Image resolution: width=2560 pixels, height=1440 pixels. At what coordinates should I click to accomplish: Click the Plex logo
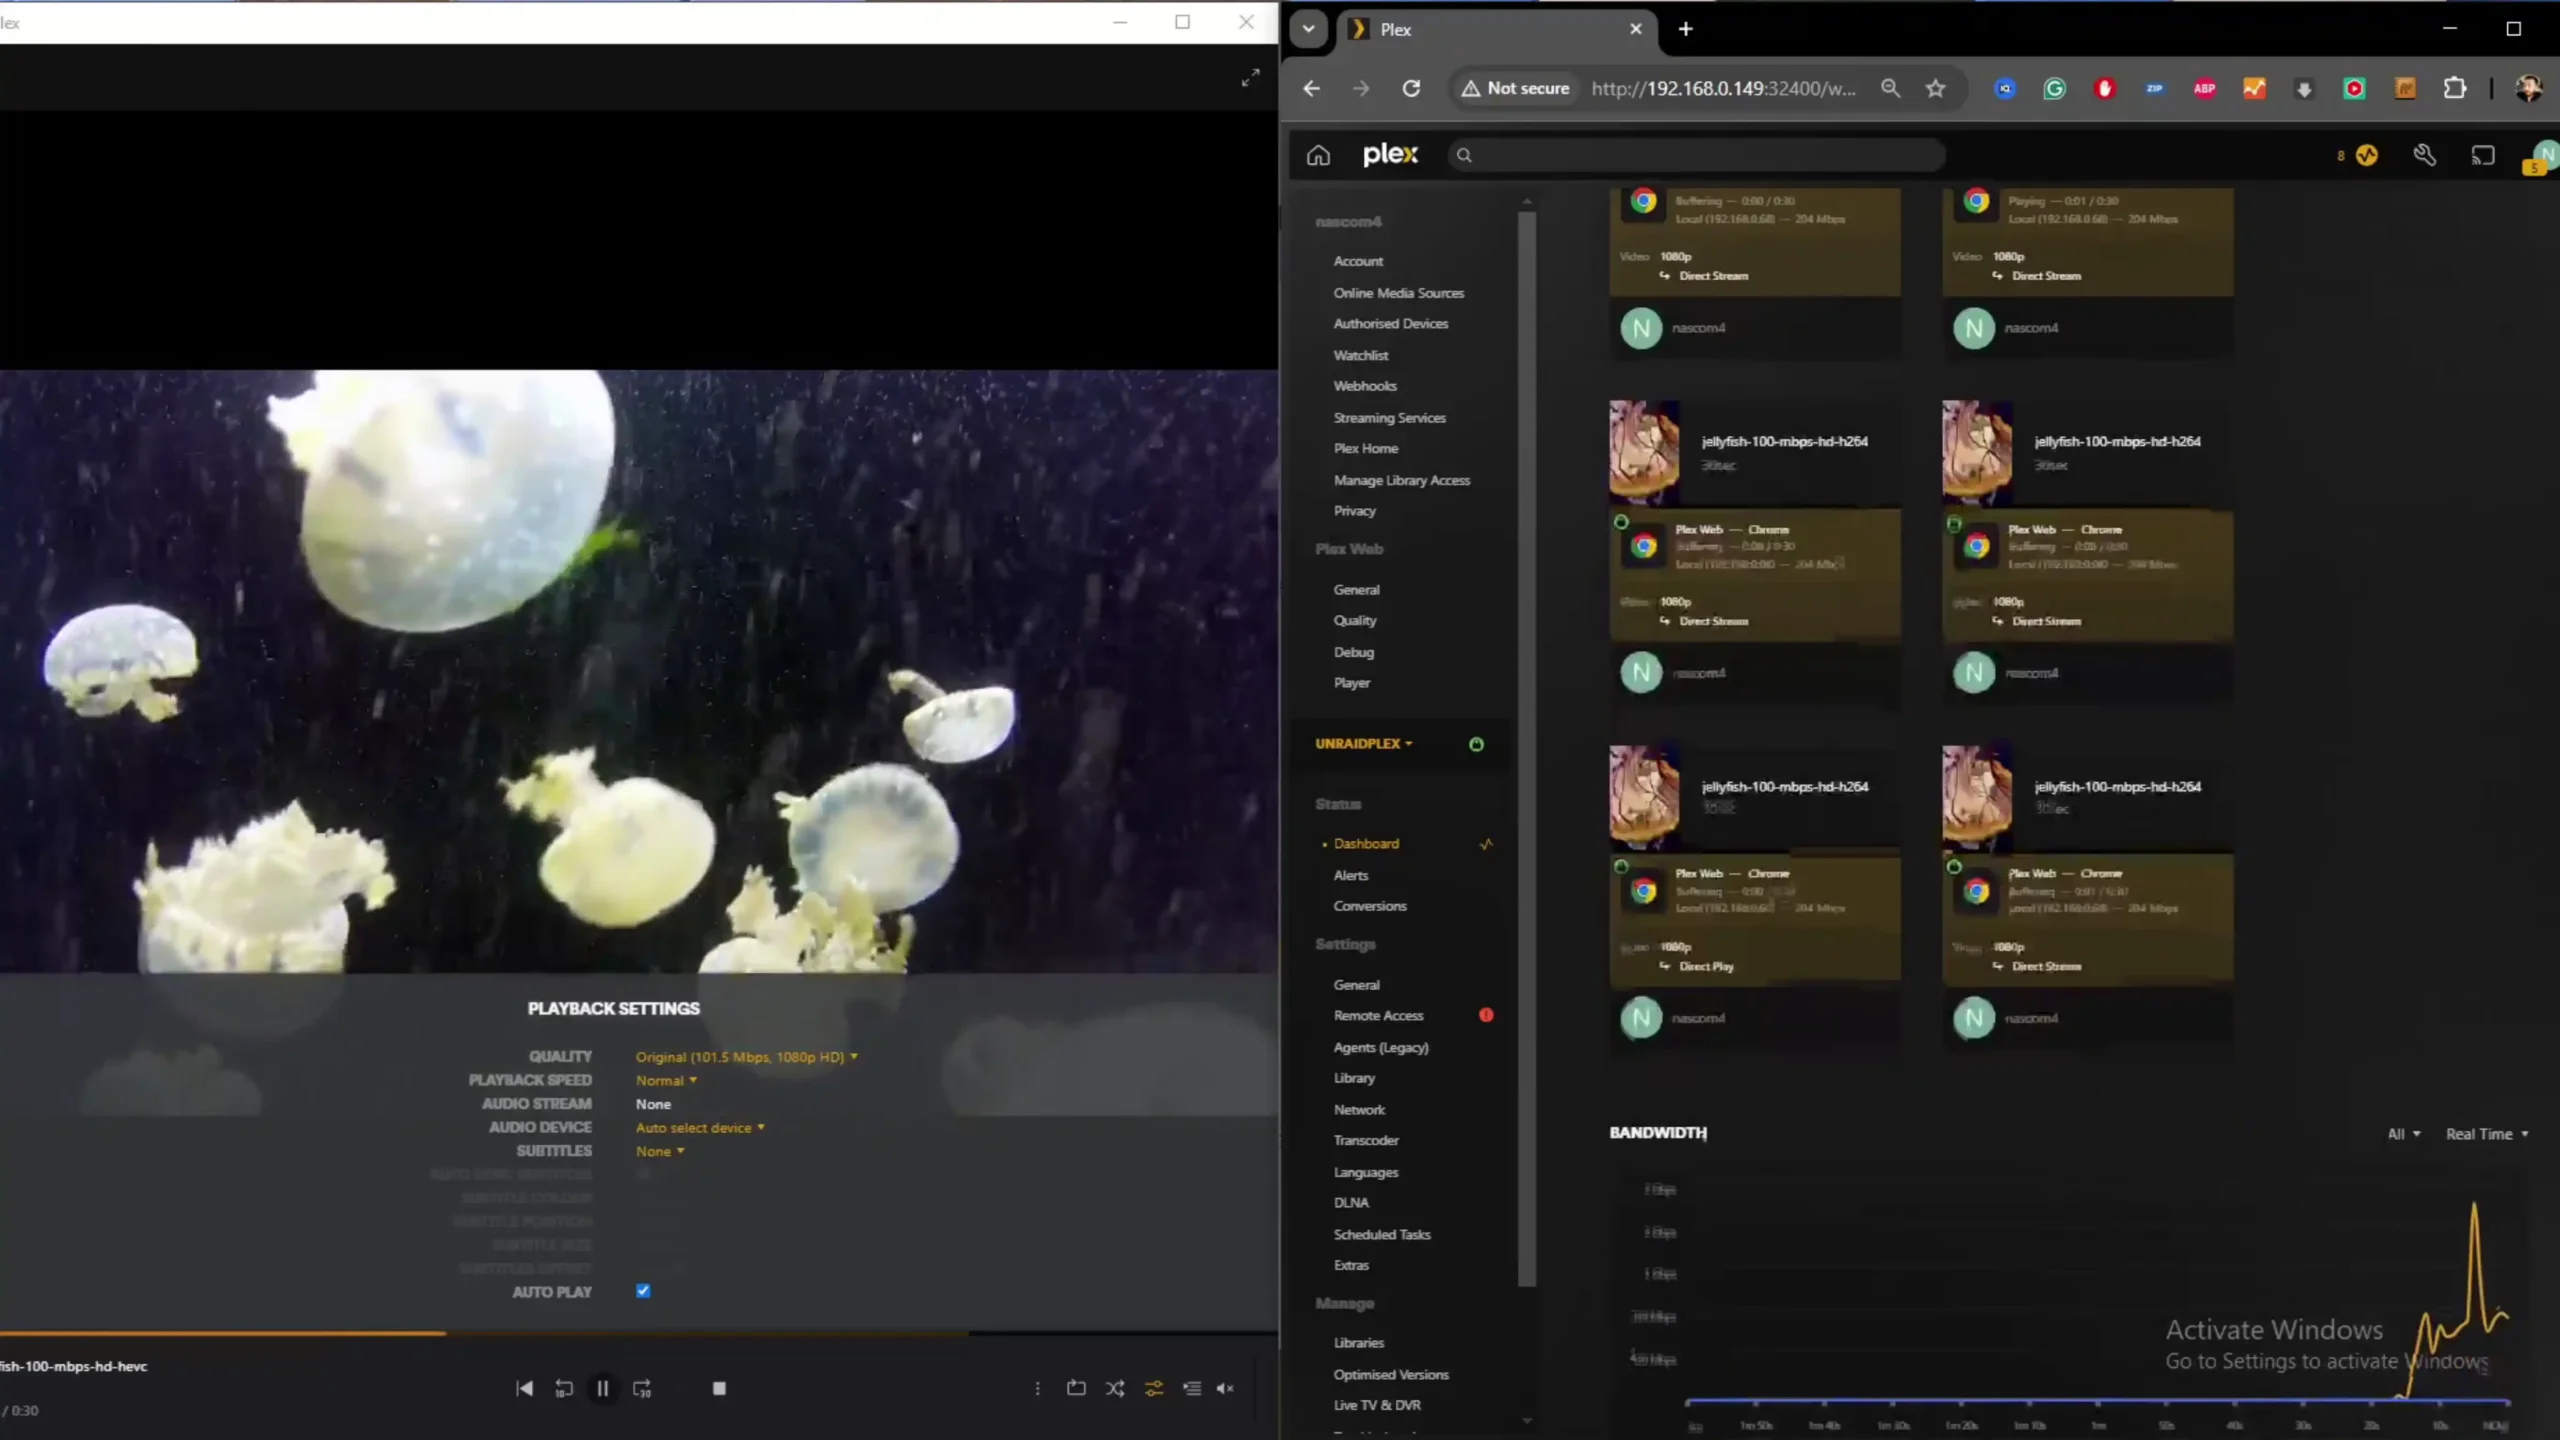point(1390,154)
